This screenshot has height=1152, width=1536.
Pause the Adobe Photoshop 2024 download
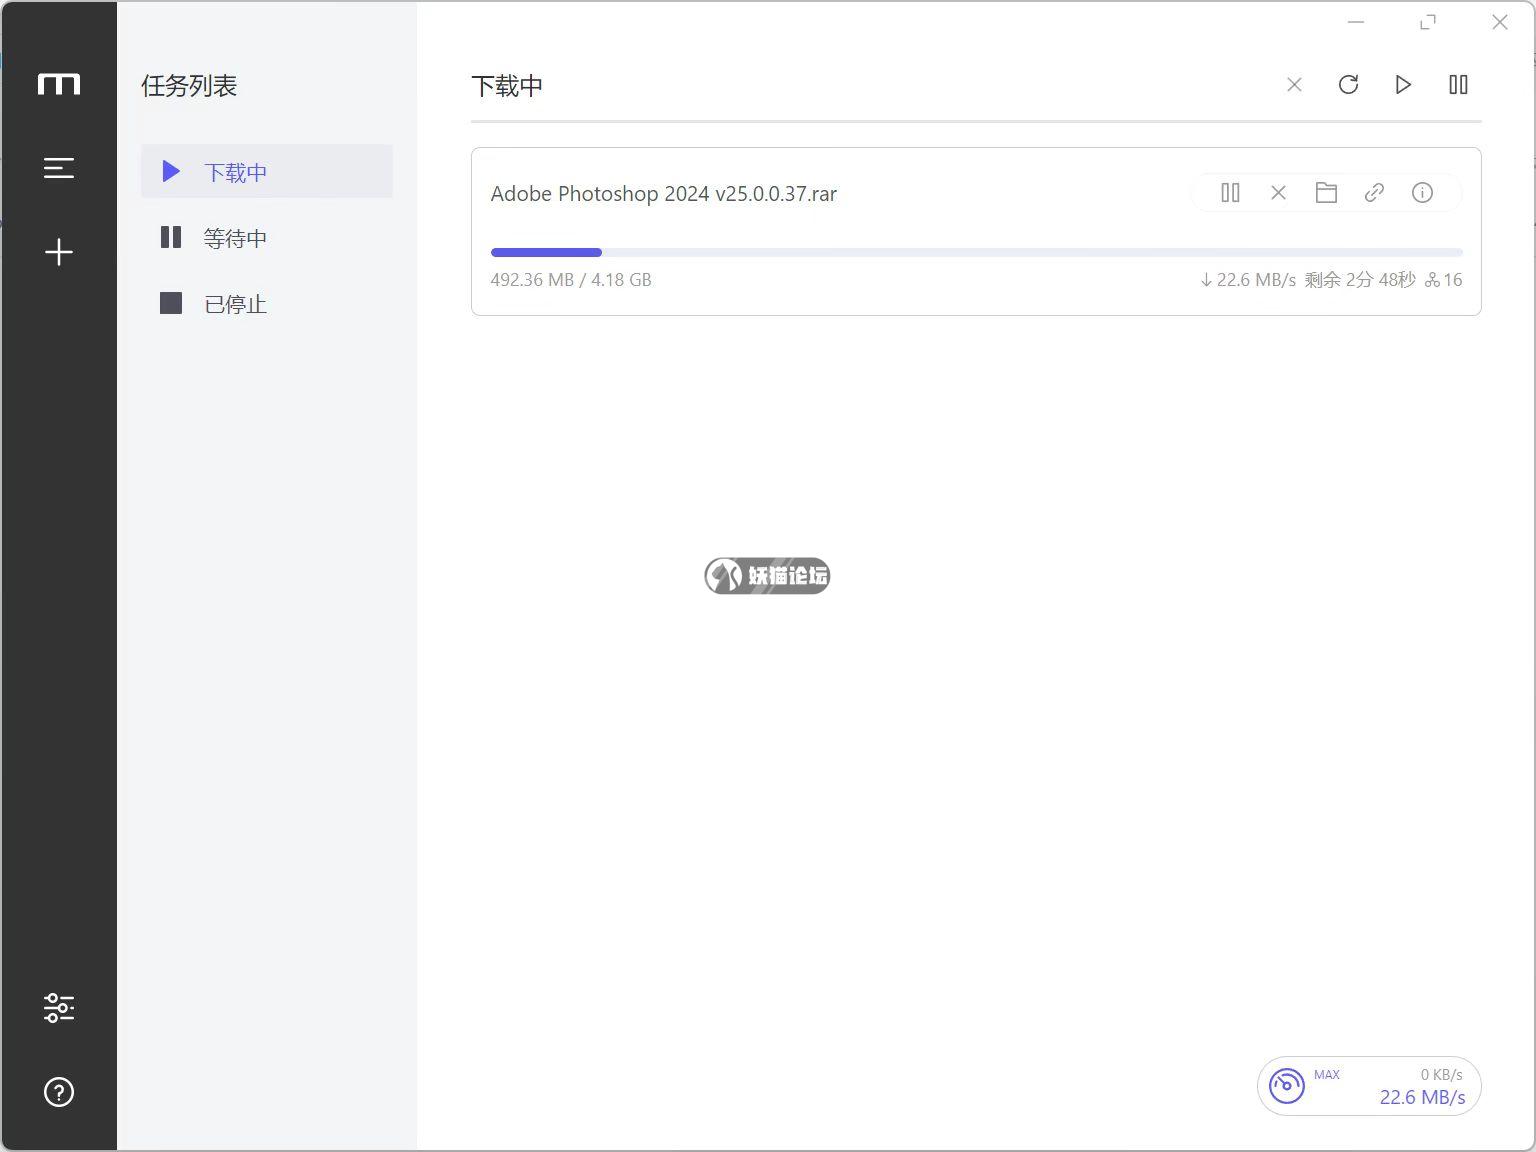point(1230,192)
